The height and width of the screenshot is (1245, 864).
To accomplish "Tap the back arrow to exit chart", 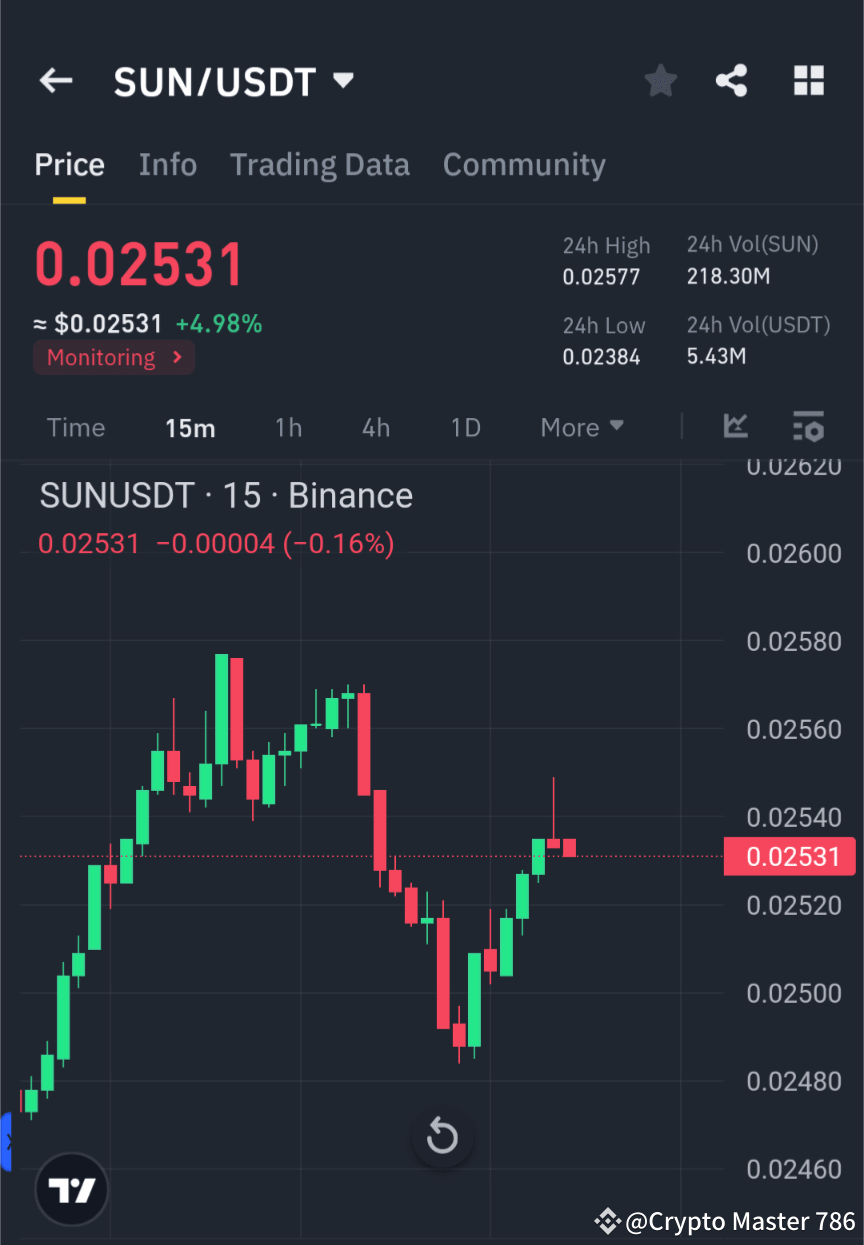I will coord(55,80).
